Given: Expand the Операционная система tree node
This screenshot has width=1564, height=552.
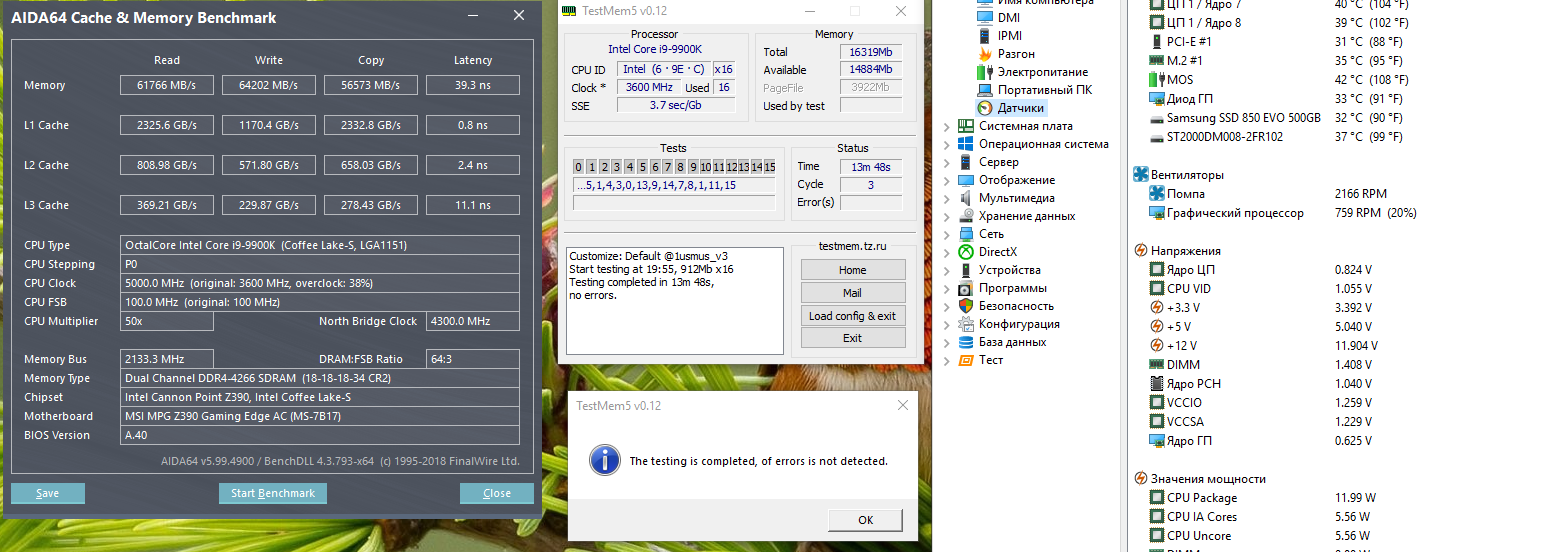Looking at the screenshot, I should click(x=947, y=144).
